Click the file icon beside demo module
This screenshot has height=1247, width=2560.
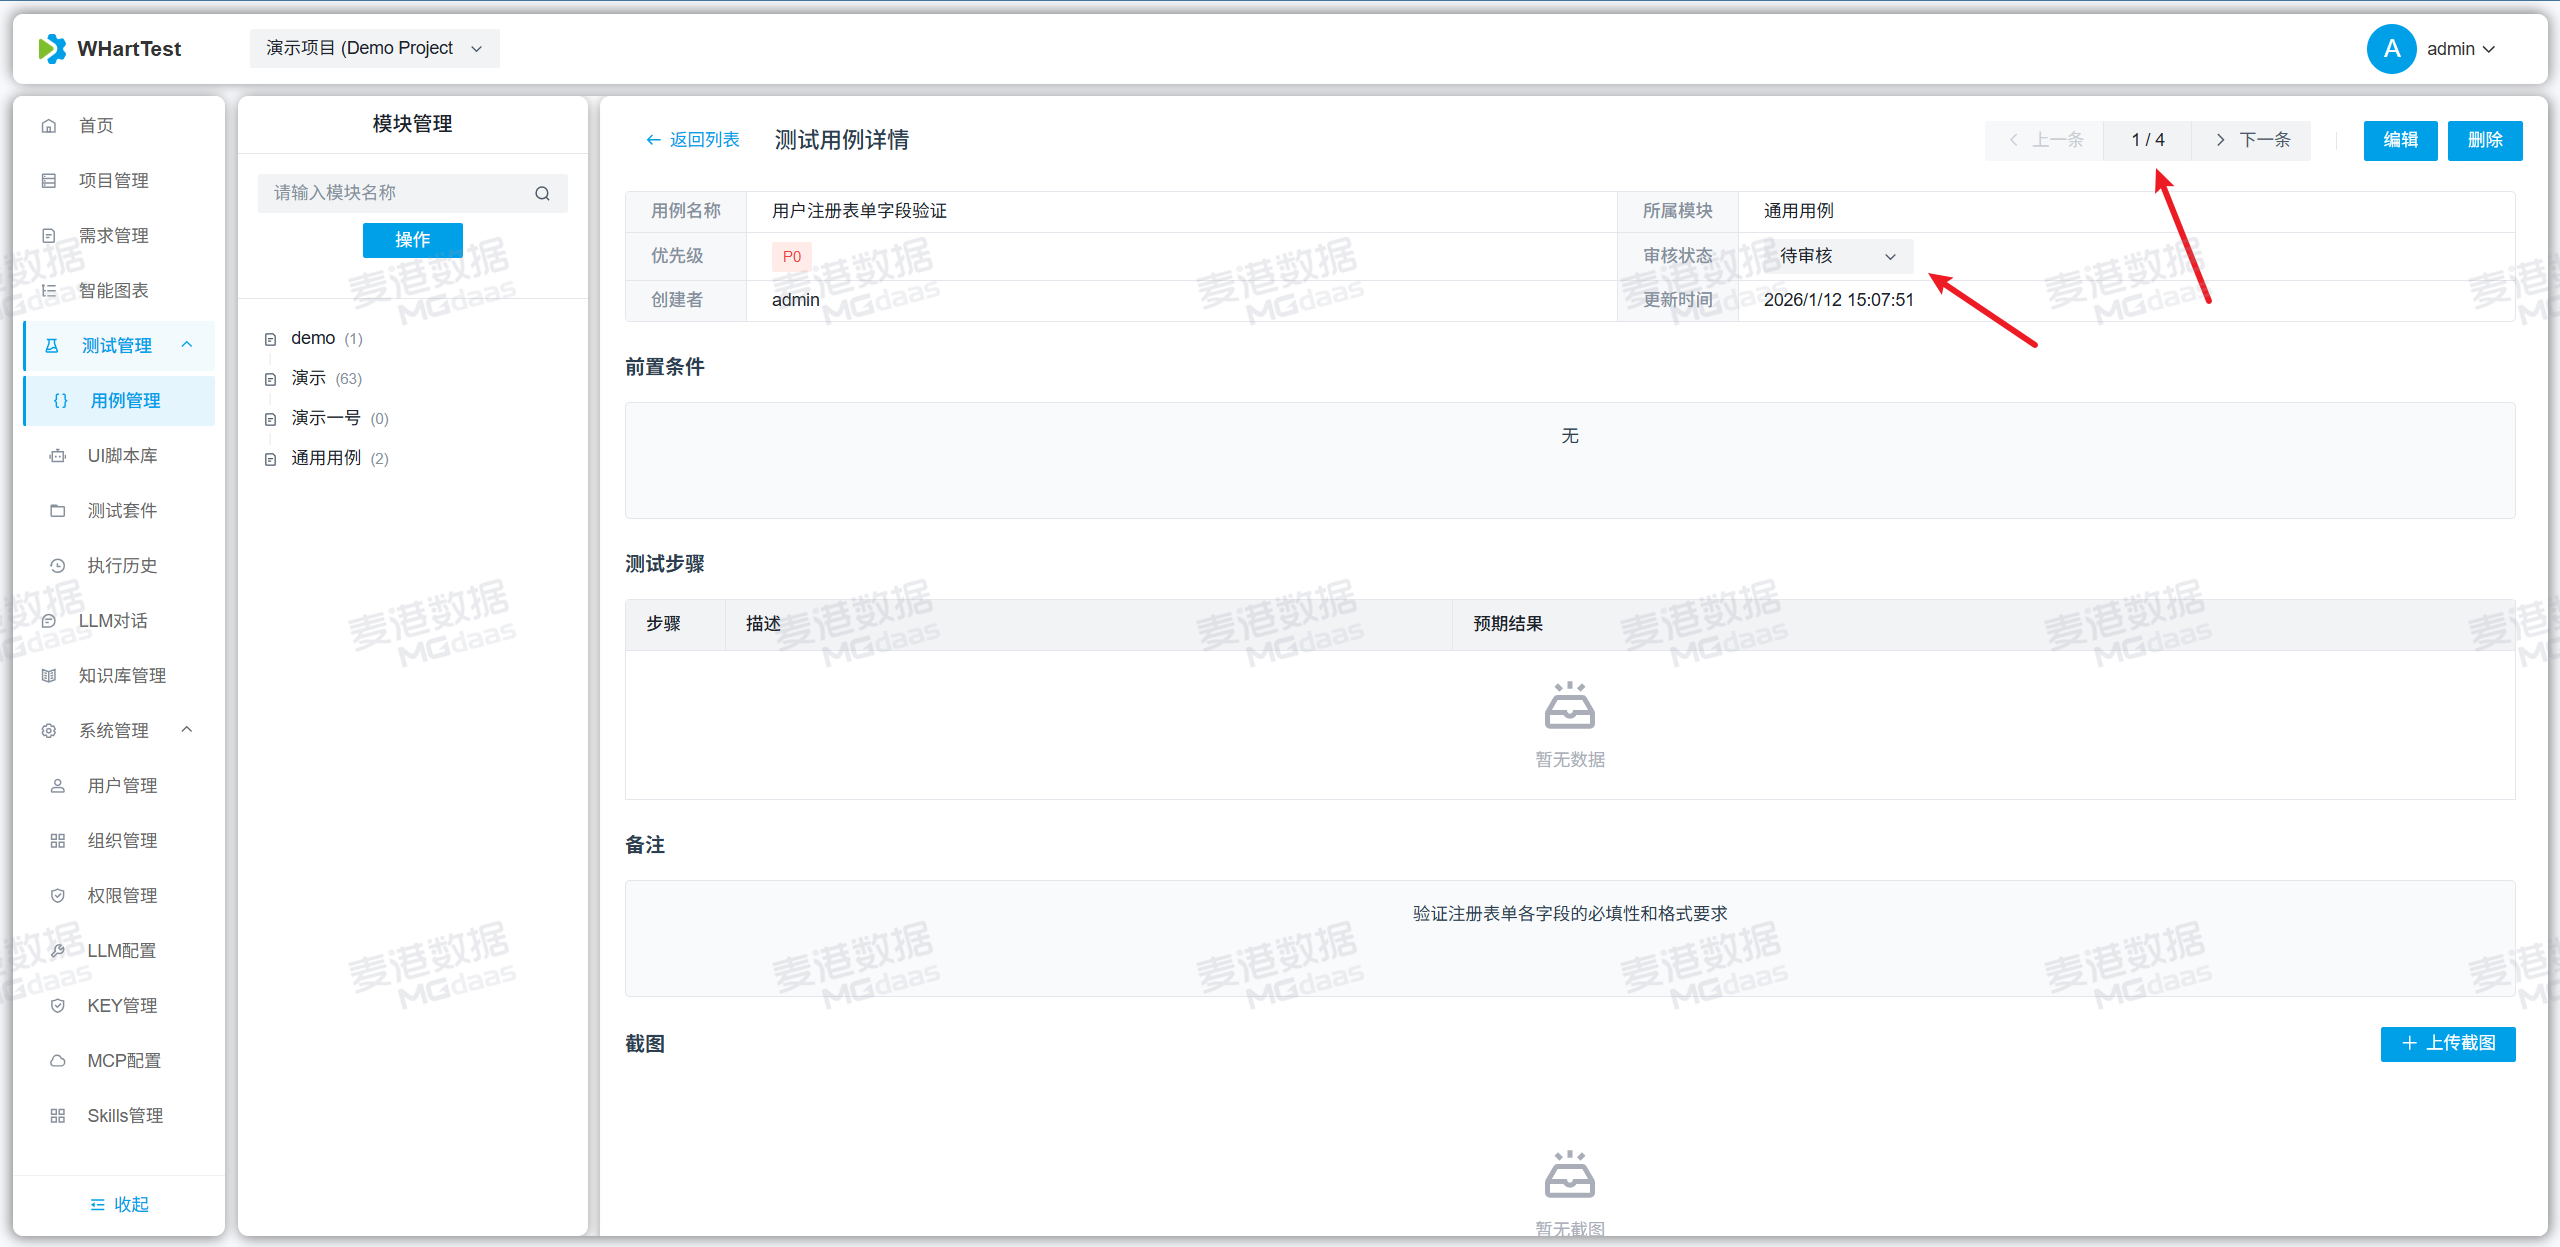(x=270, y=339)
